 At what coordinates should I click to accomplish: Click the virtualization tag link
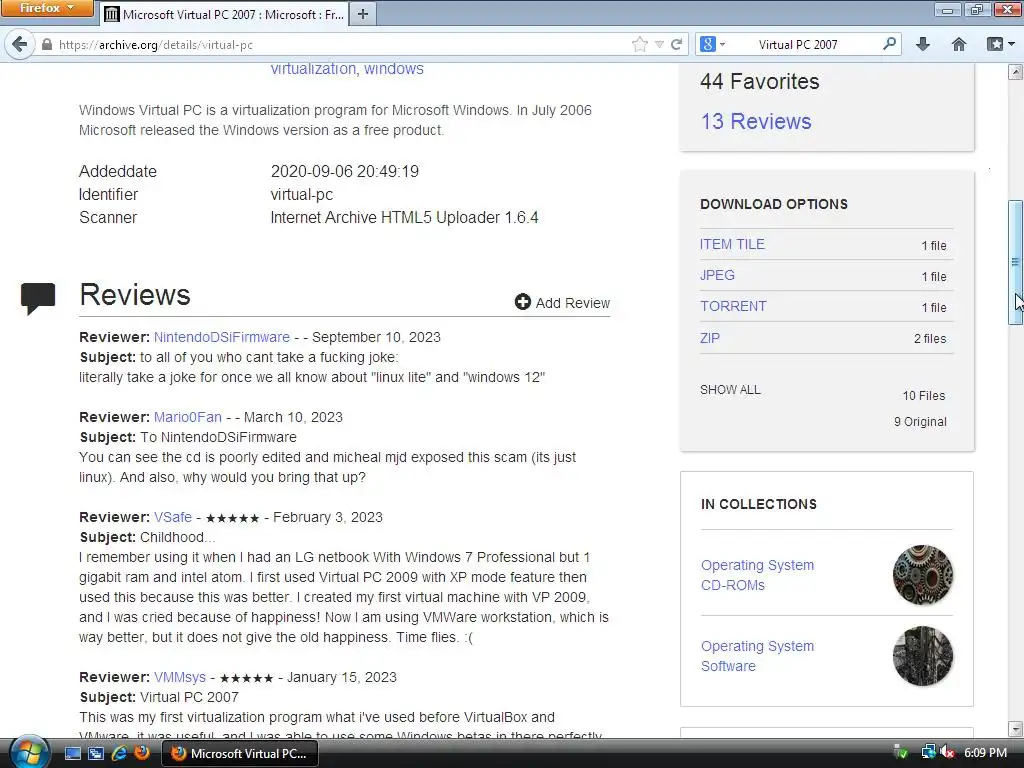point(313,69)
